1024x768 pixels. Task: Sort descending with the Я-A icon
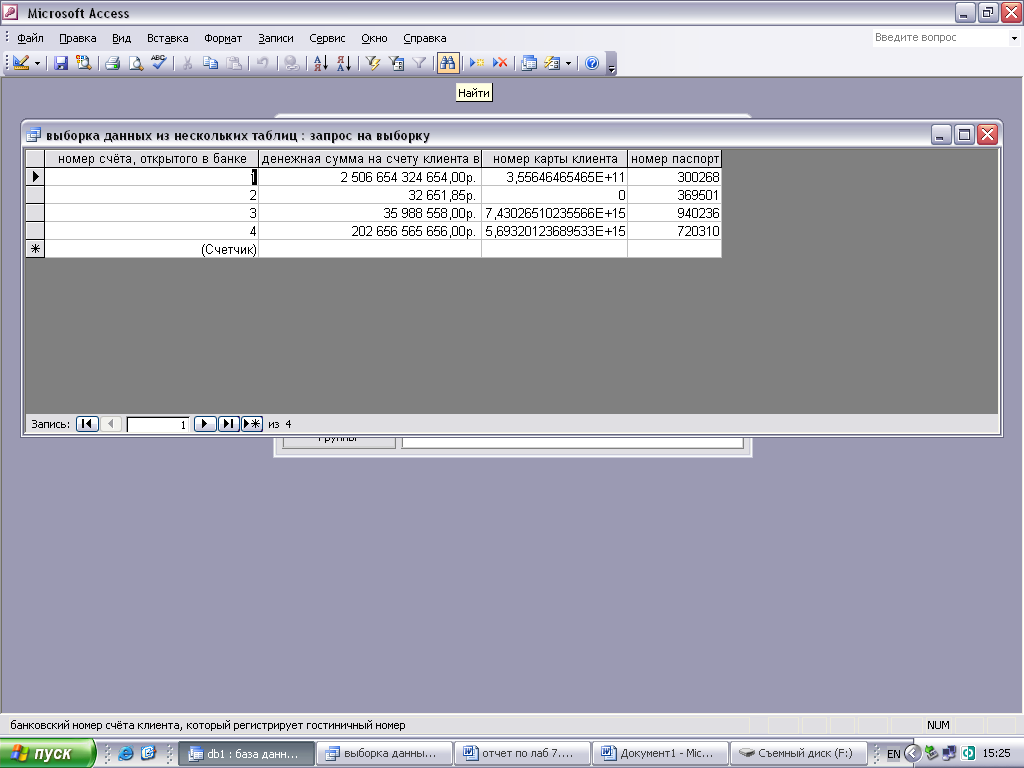[x=344, y=63]
